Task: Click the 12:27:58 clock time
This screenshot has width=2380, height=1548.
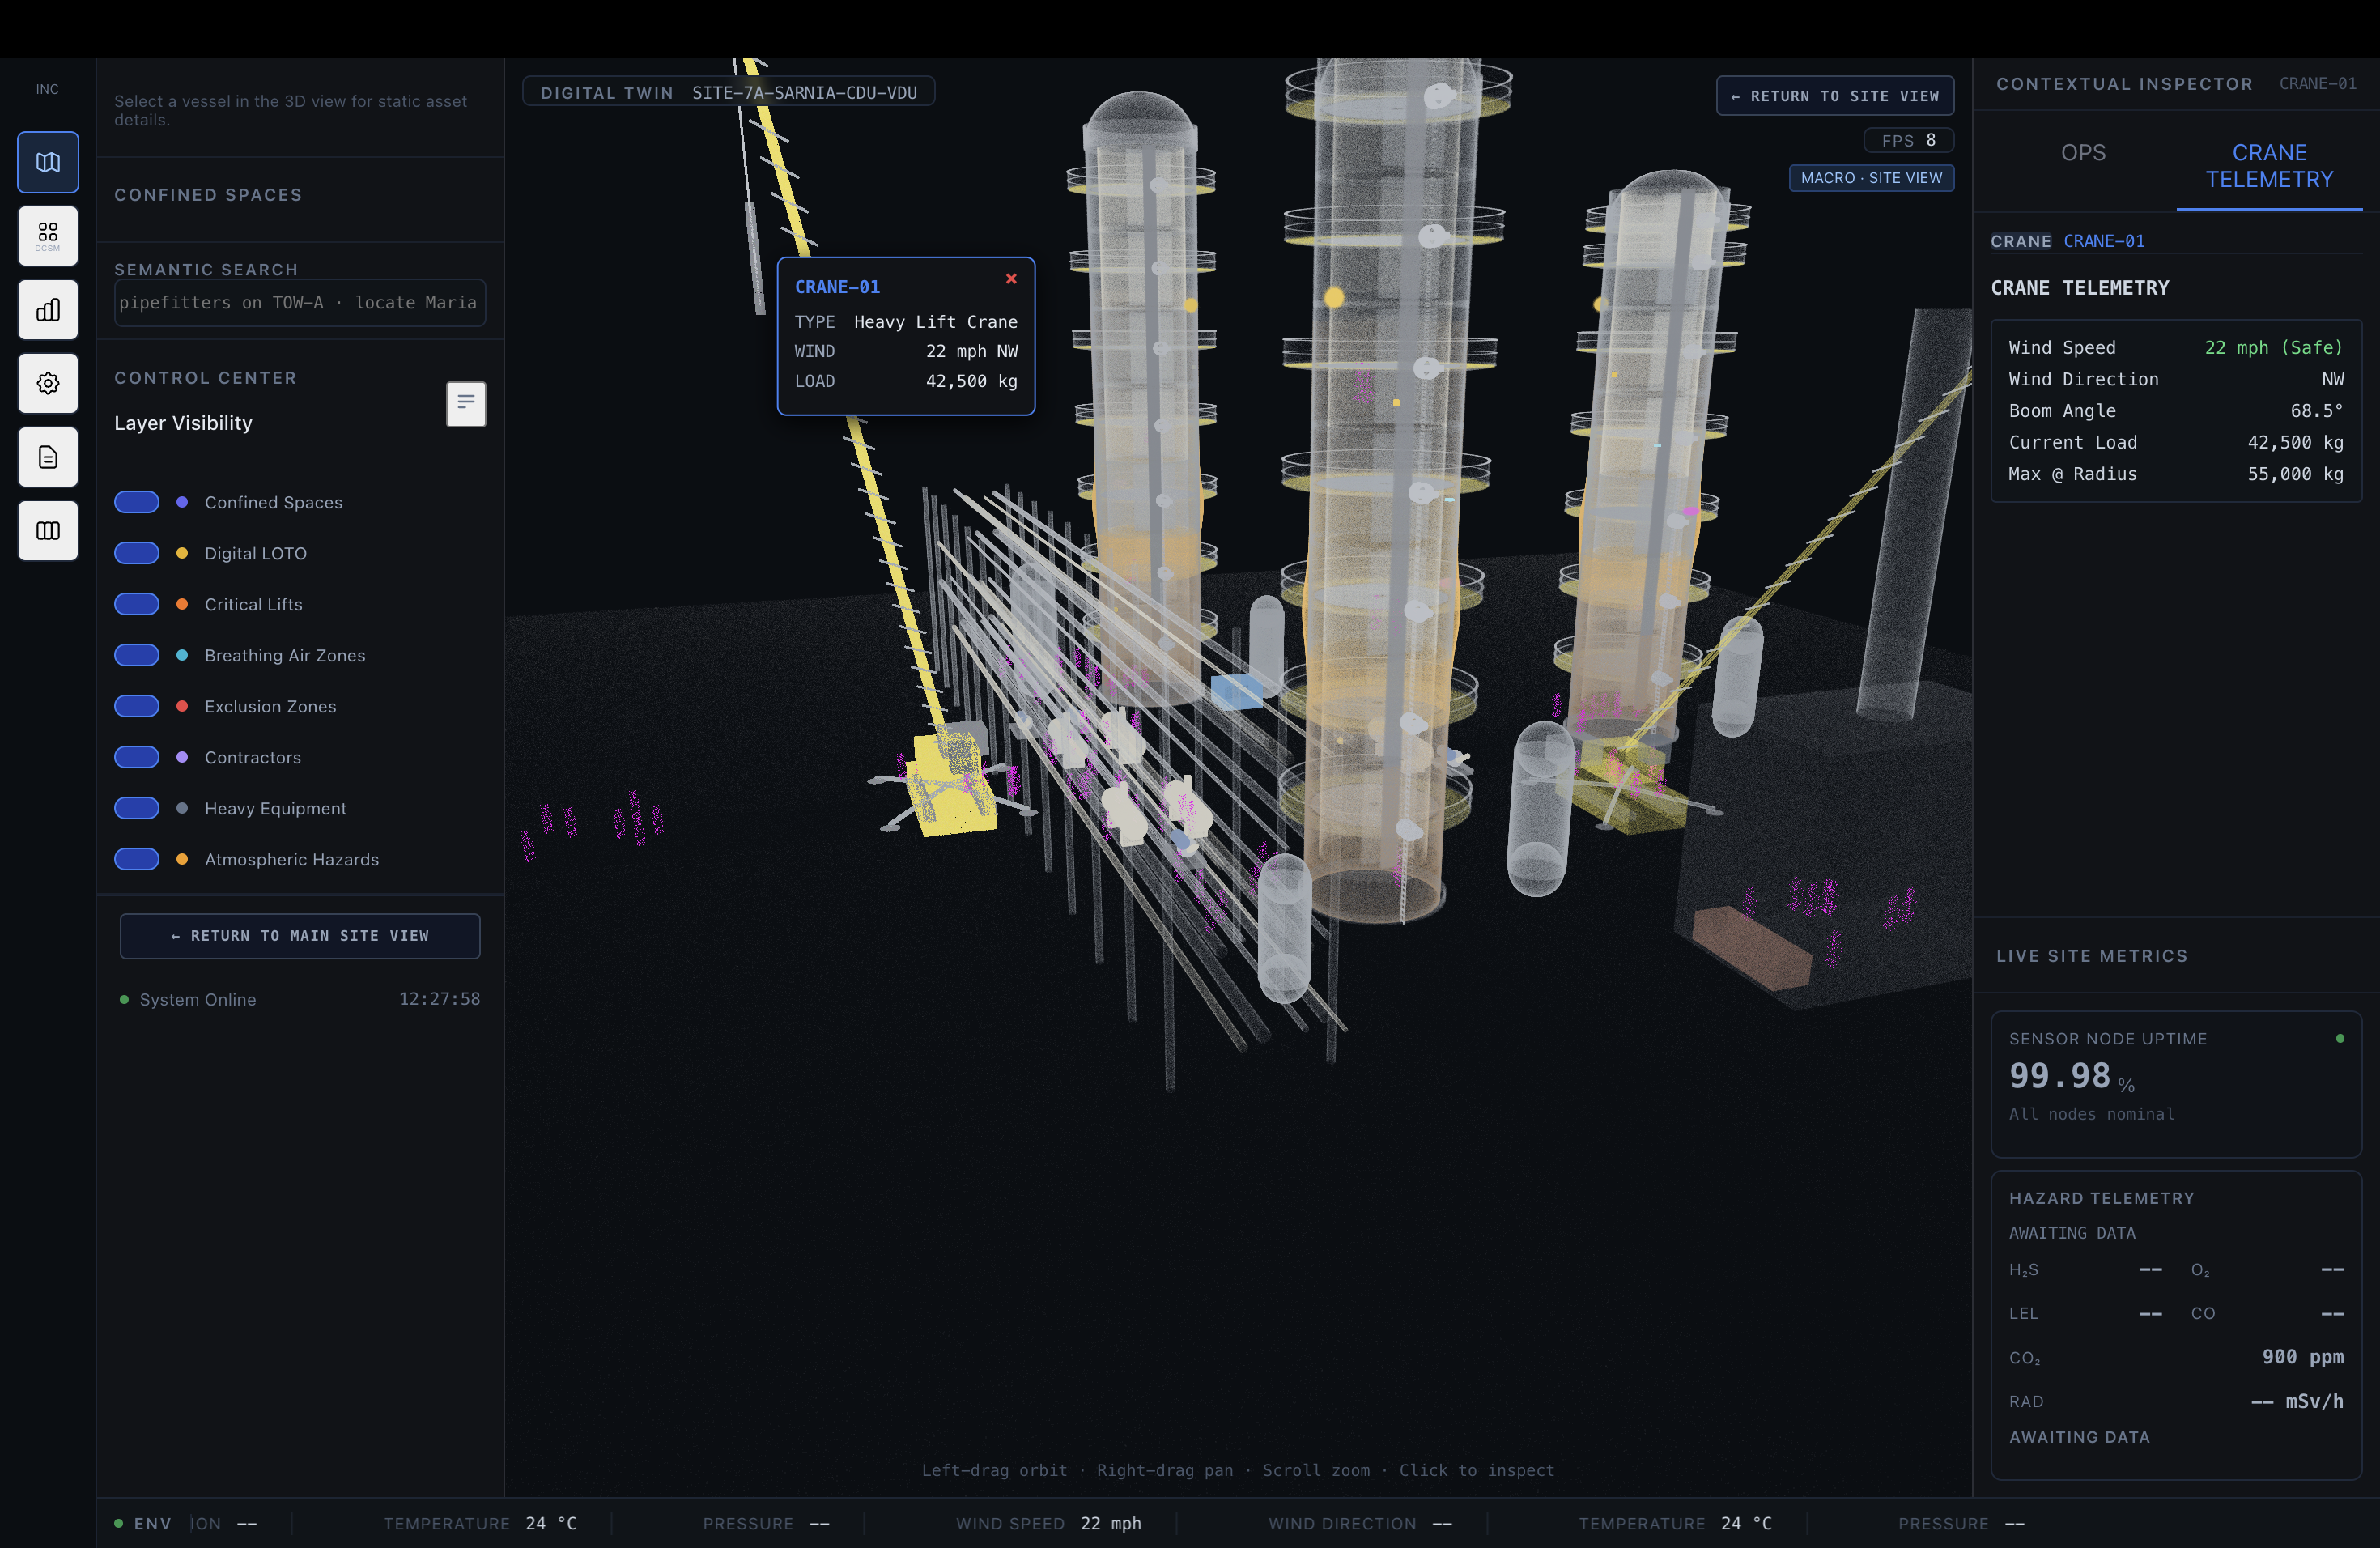Action: [x=439, y=999]
